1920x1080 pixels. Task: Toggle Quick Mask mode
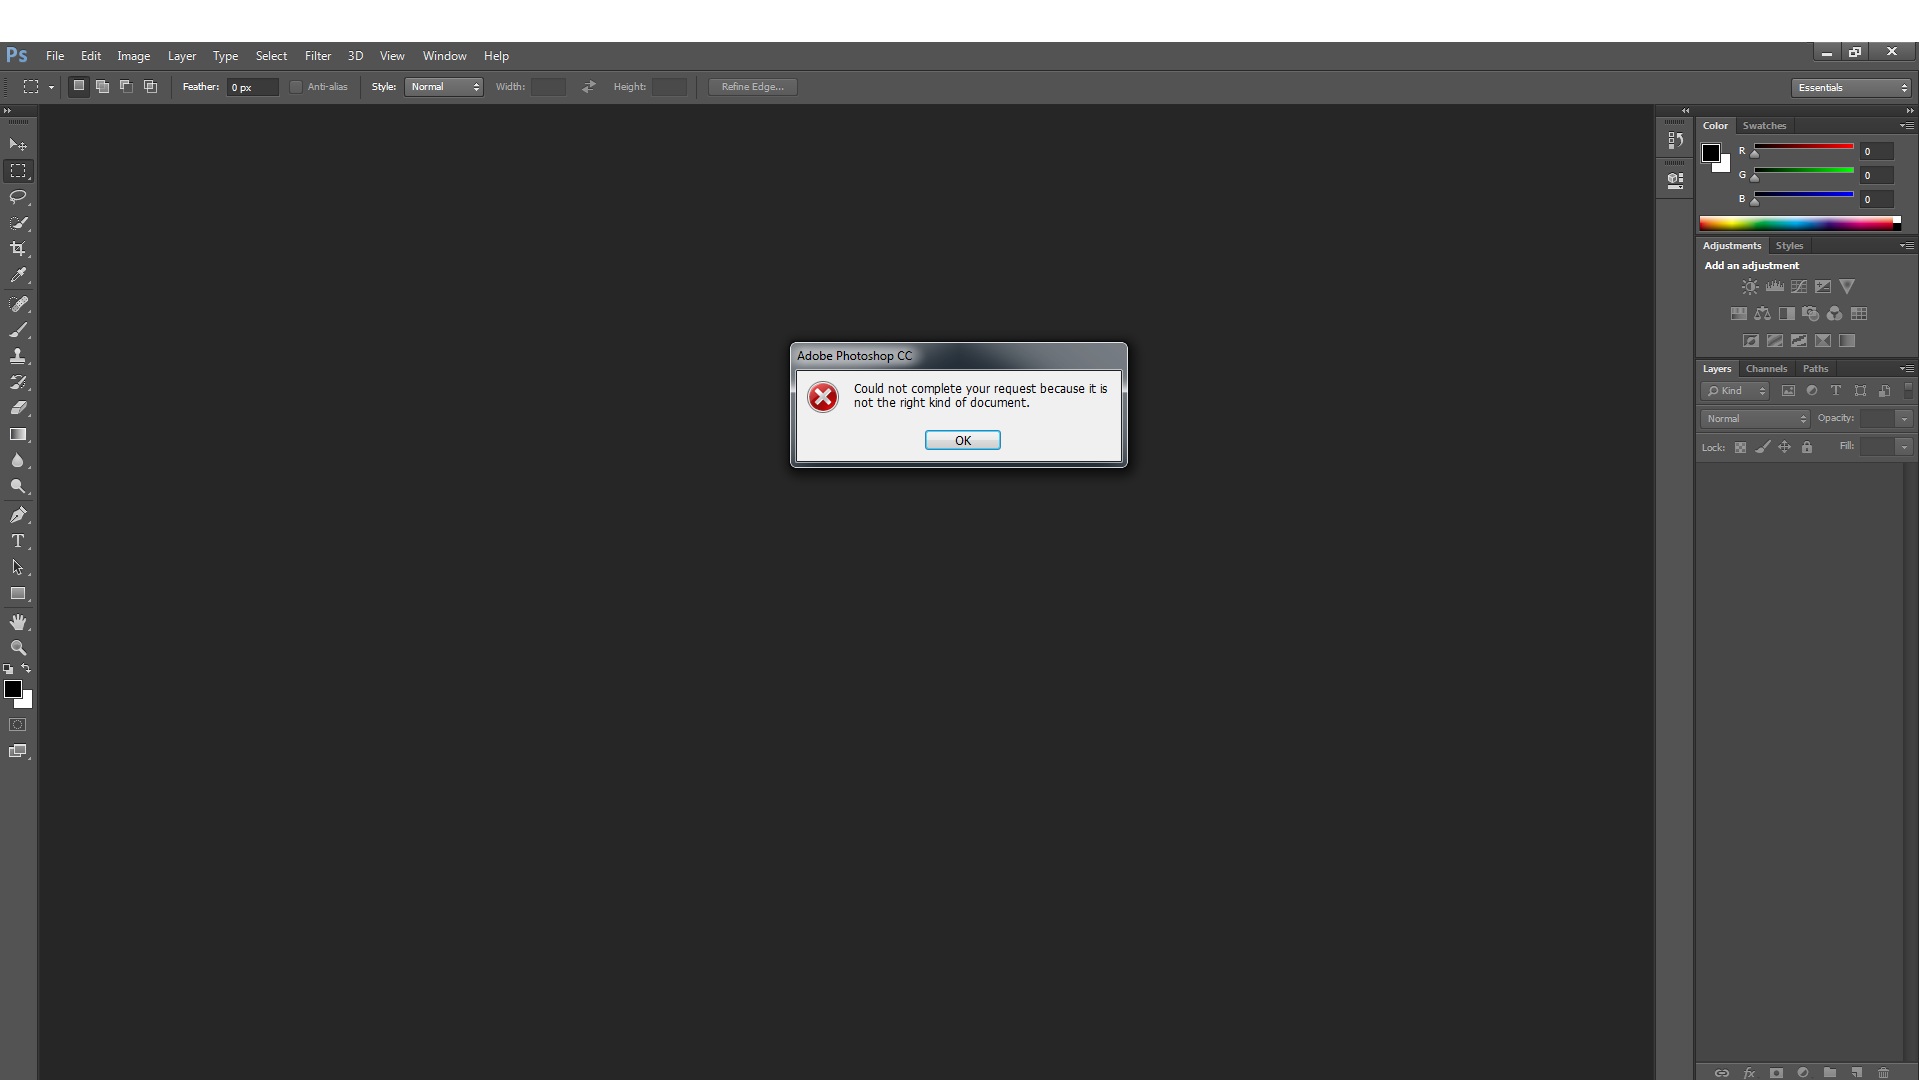(18, 725)
